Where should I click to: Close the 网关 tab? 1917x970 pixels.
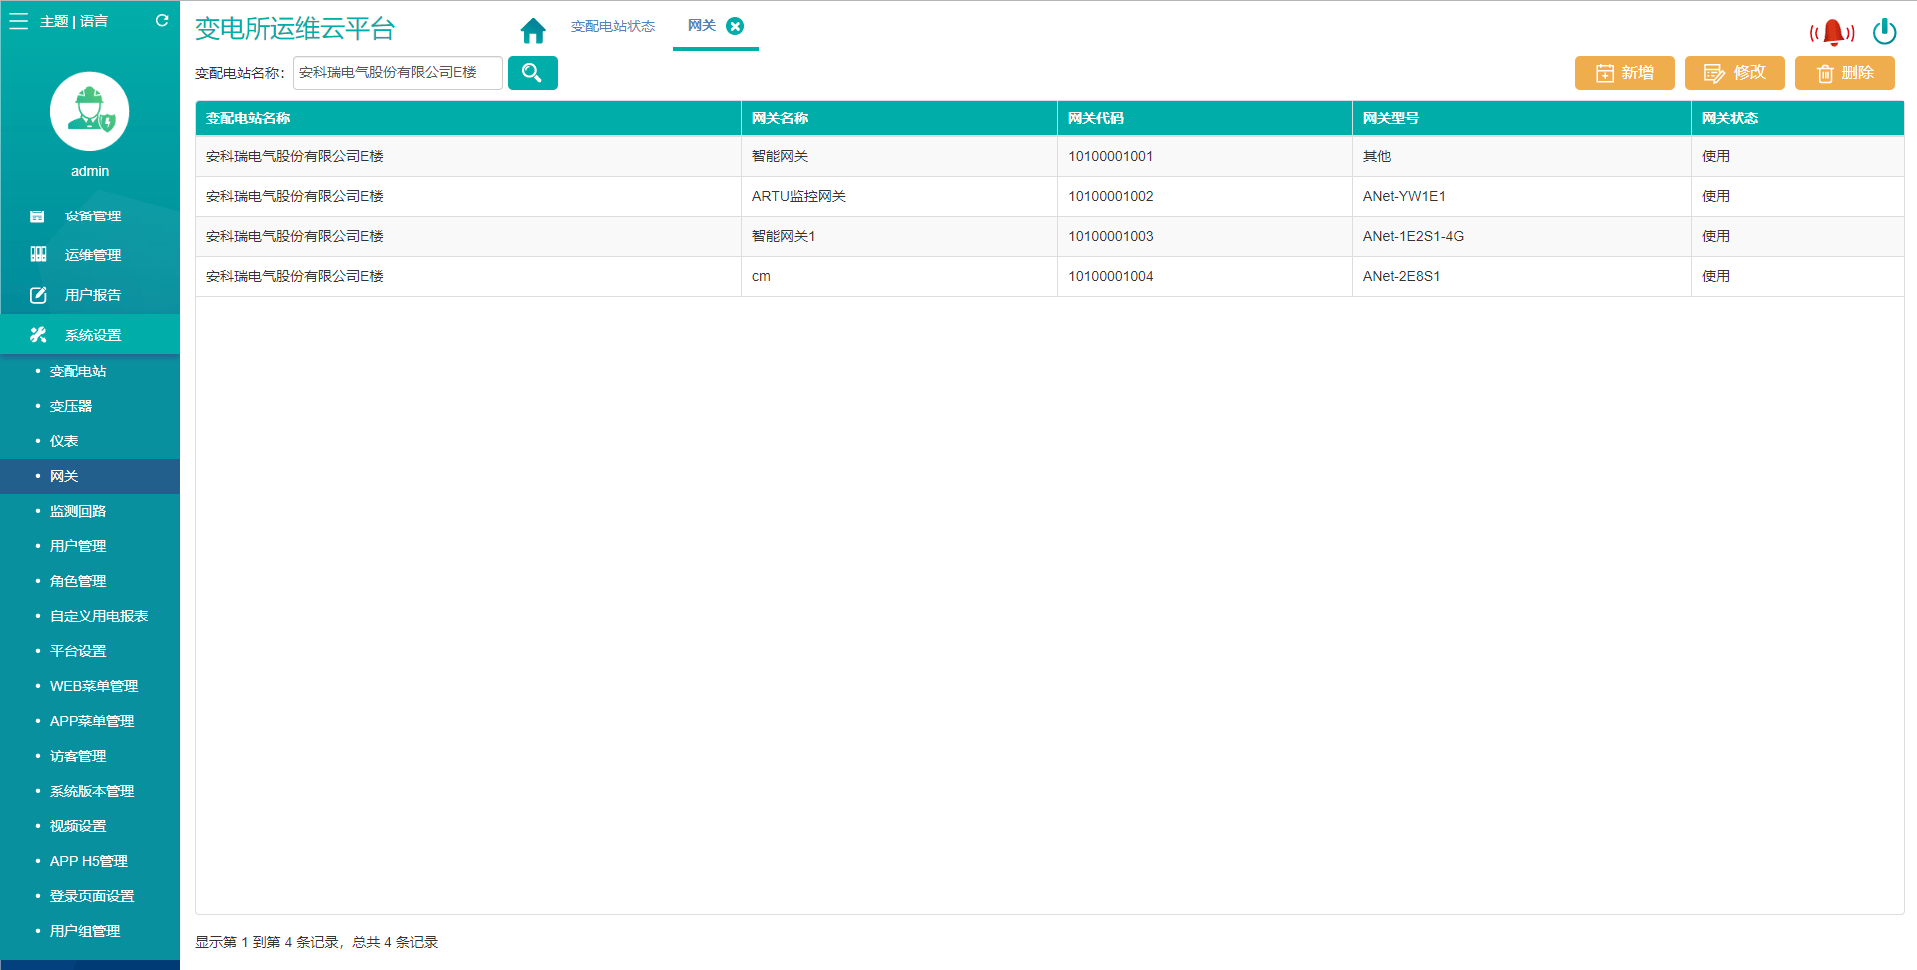735,26
